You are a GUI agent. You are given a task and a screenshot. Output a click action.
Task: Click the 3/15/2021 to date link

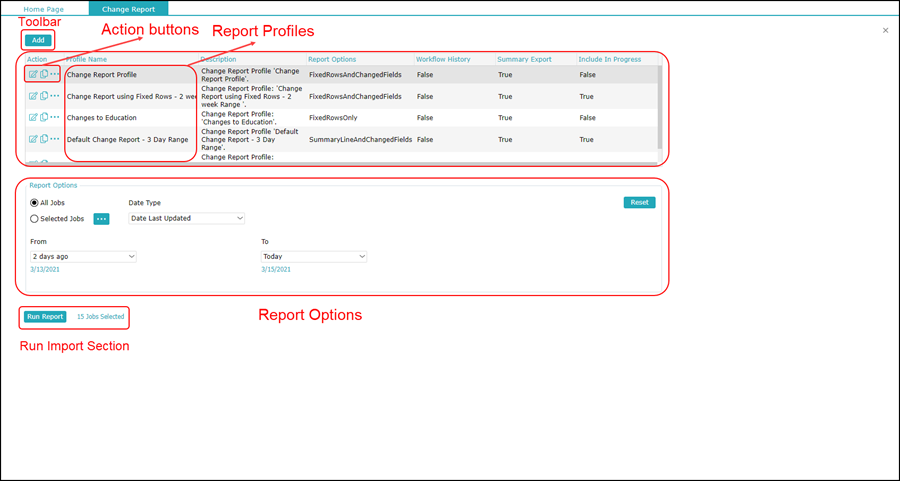point(276,269)
